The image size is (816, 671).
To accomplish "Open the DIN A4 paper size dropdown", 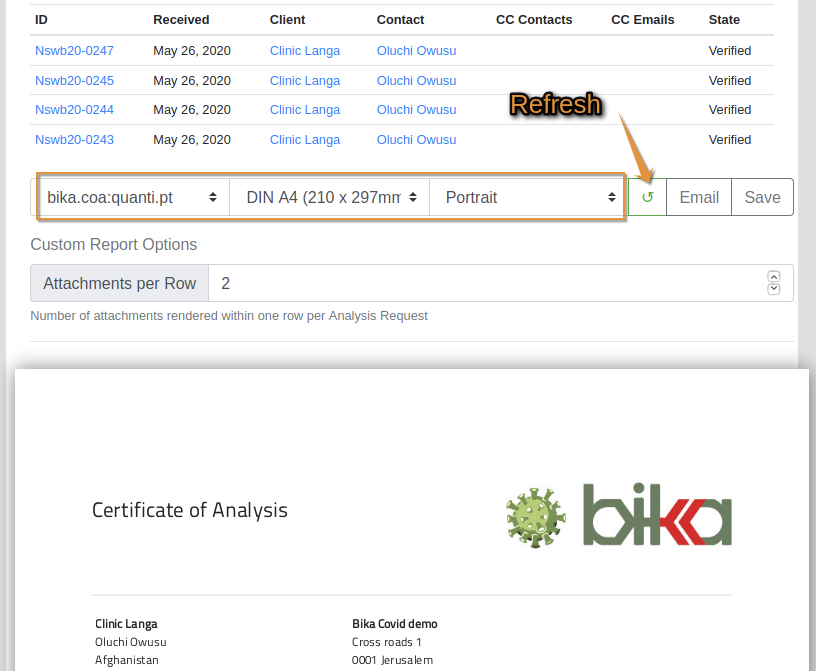I will tap(329, 197).
